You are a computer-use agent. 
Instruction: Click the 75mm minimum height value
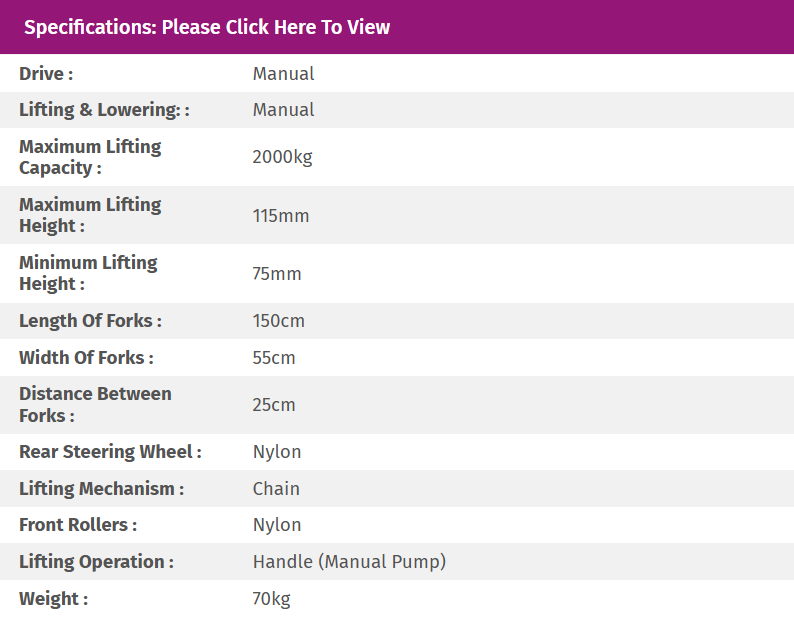coord(277,274)
